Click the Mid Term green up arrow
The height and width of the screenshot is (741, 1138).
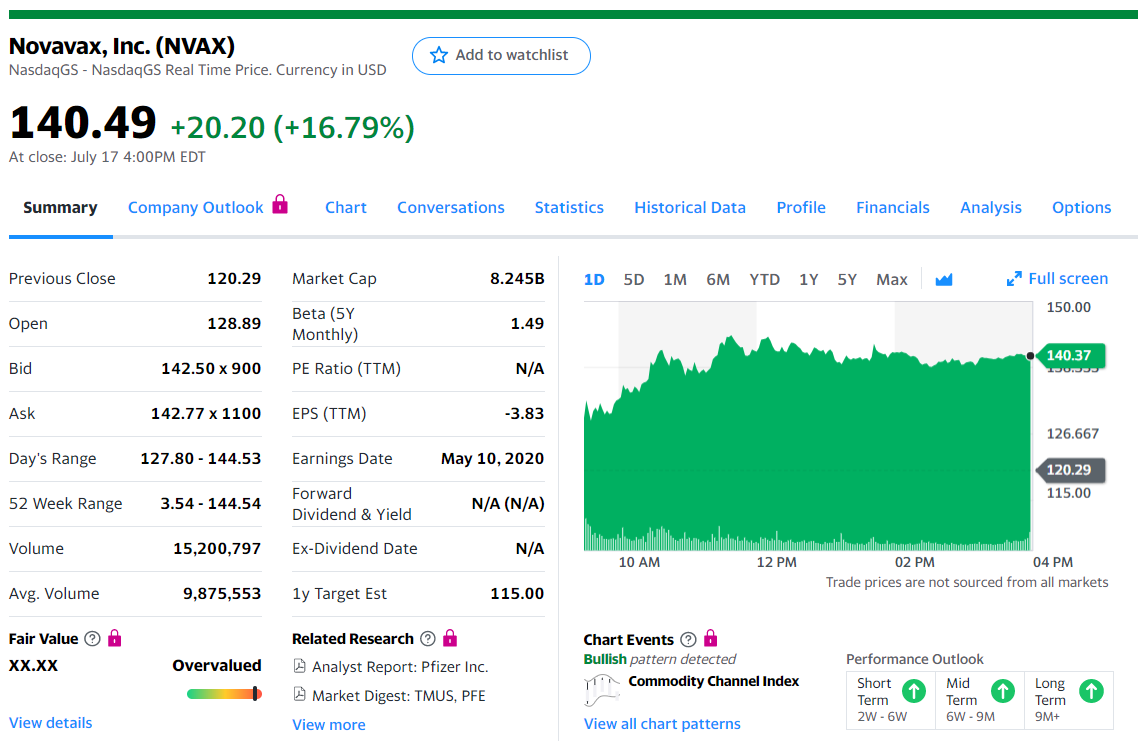point(1002,691)
